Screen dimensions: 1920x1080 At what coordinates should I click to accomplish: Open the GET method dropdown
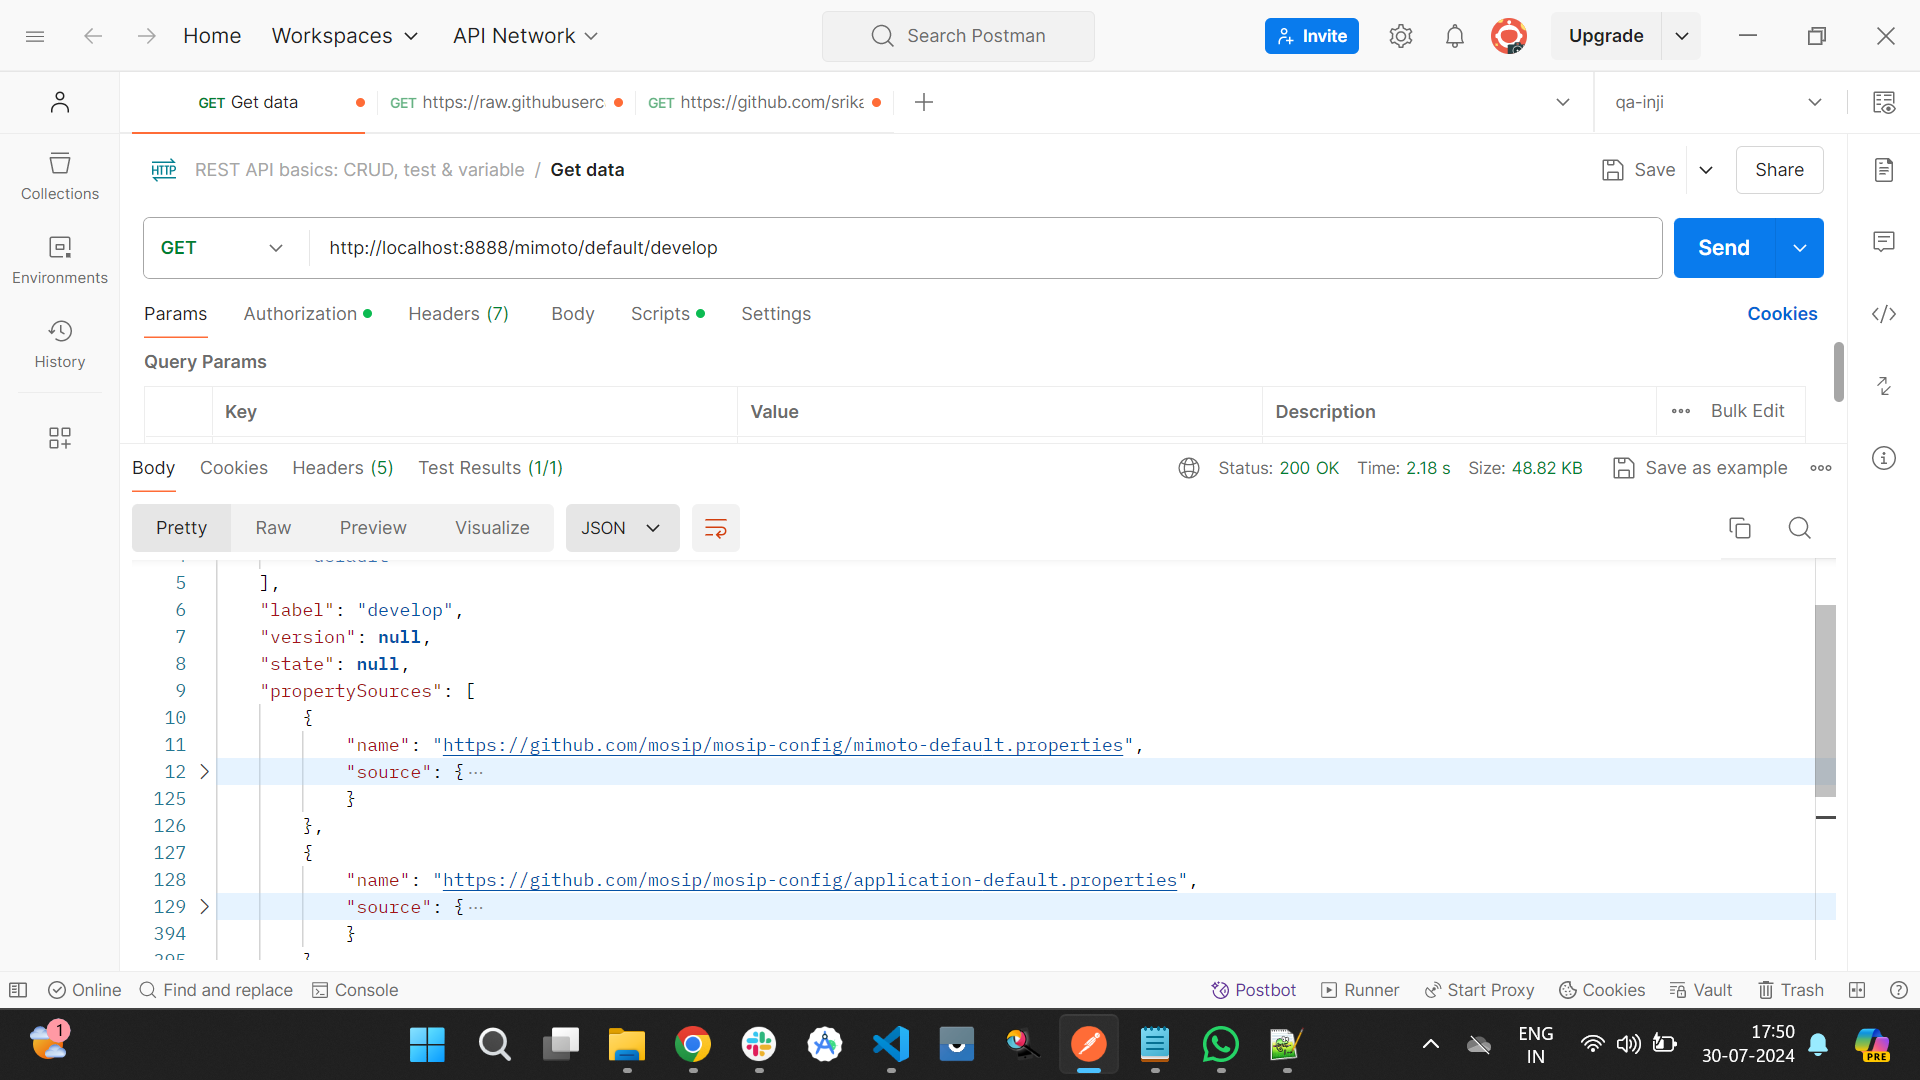222,248
